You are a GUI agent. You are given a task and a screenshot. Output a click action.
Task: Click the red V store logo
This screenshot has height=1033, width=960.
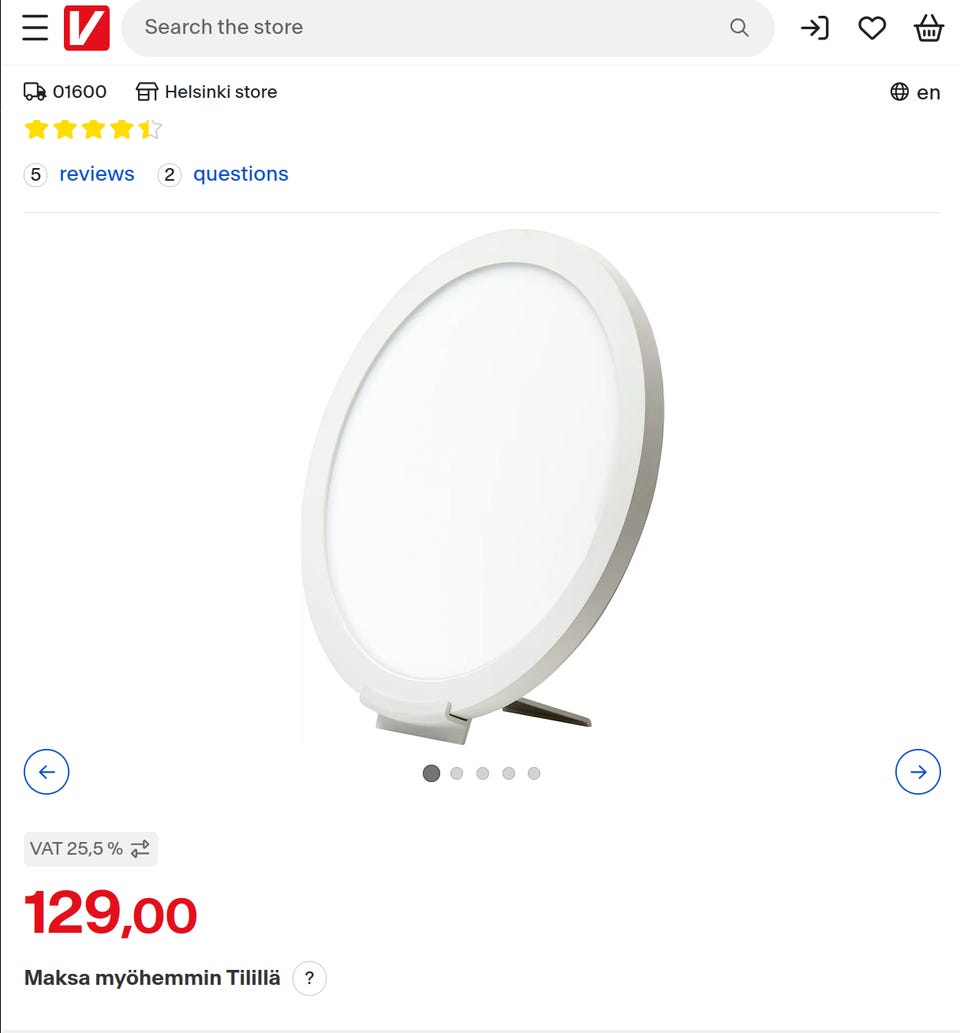[86, 28]
